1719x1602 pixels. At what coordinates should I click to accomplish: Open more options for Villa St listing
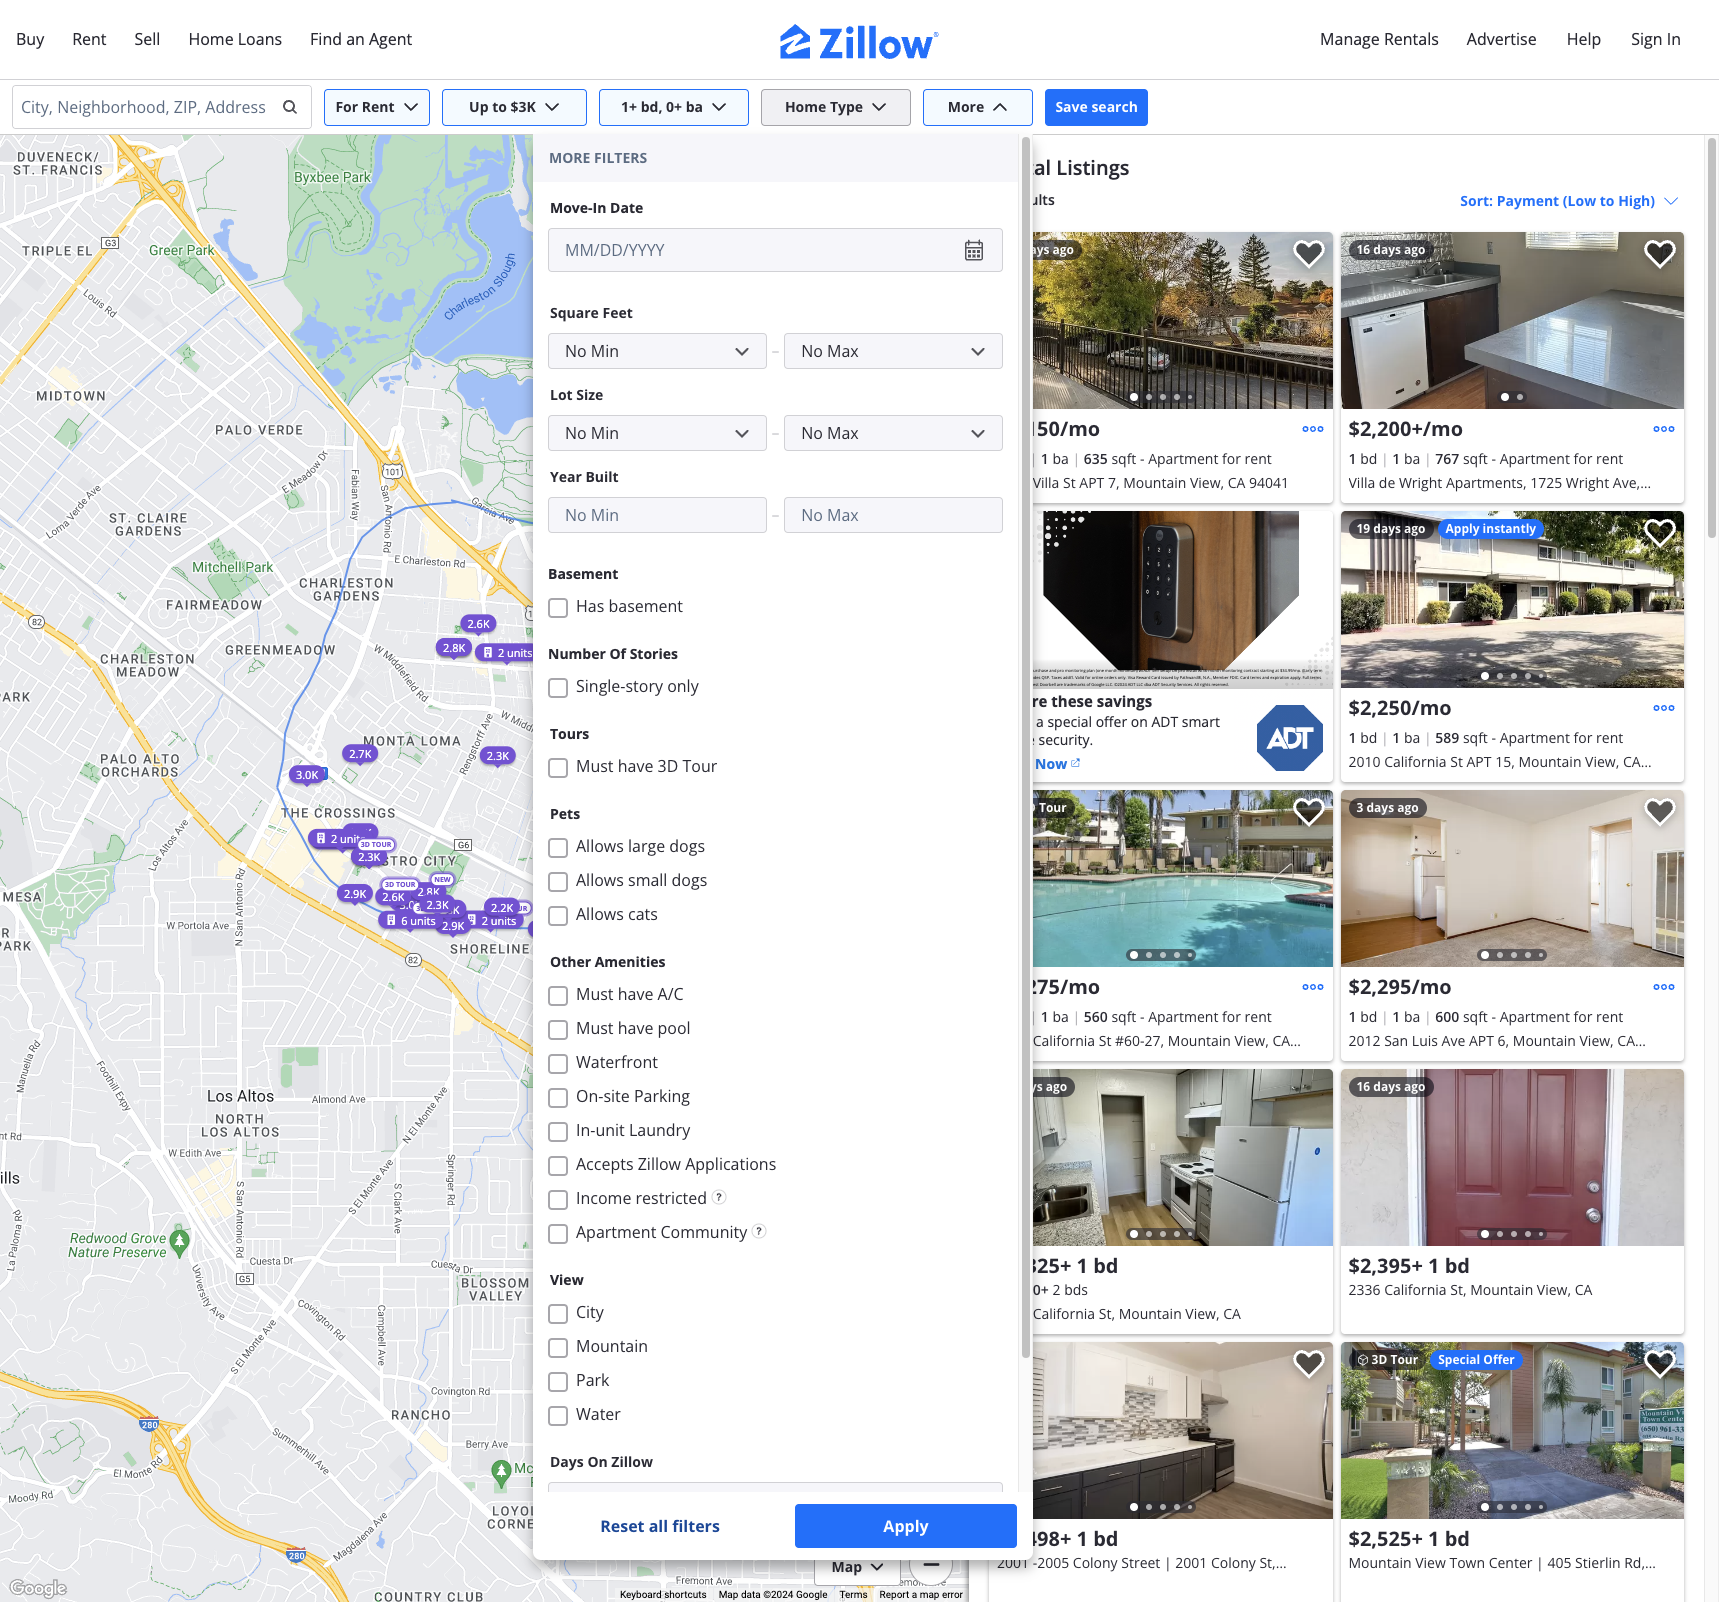tap(1312, 429)
